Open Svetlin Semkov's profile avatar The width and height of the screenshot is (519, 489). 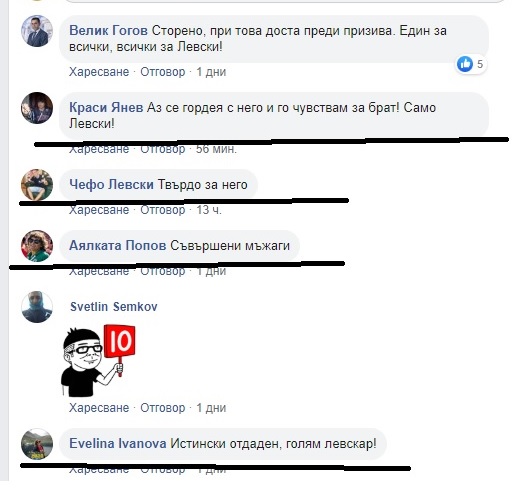point(37,307)
